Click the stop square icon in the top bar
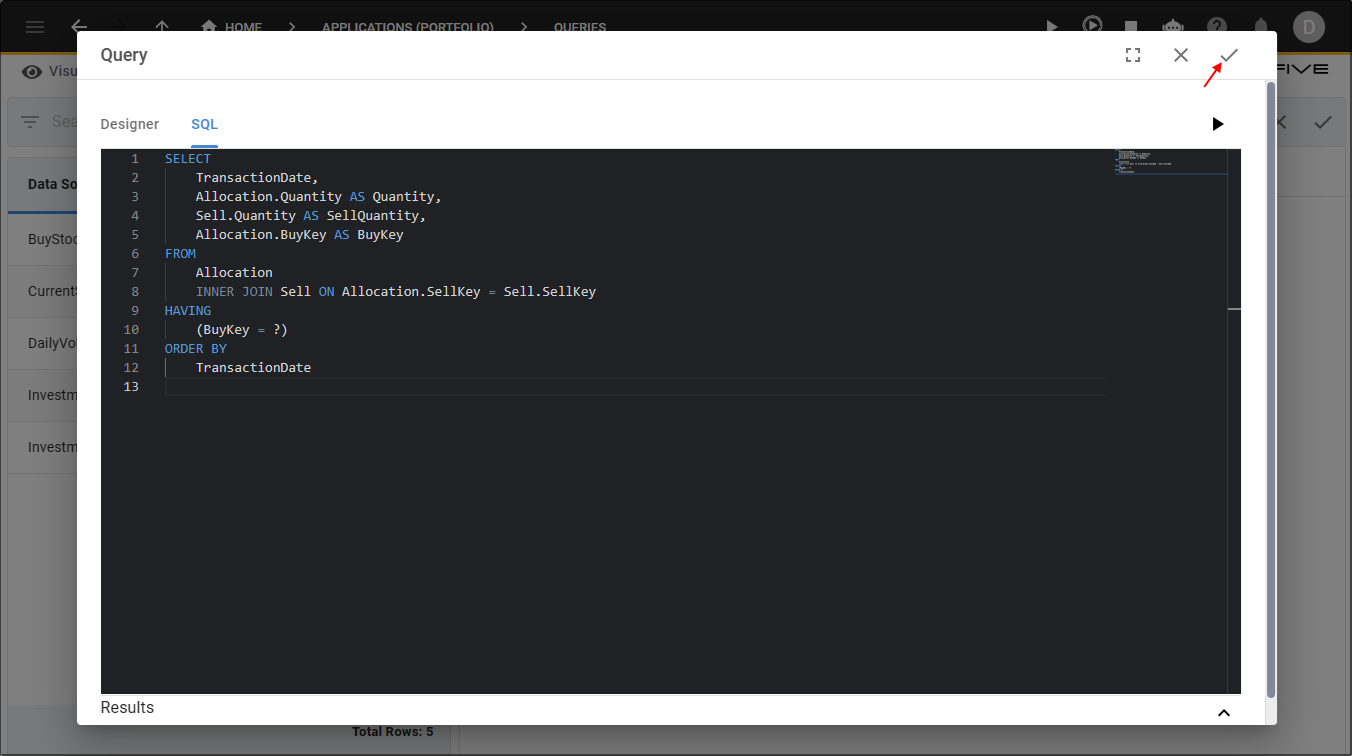The width and height of the screenshot is (1352, 756). coord(1131,26)
